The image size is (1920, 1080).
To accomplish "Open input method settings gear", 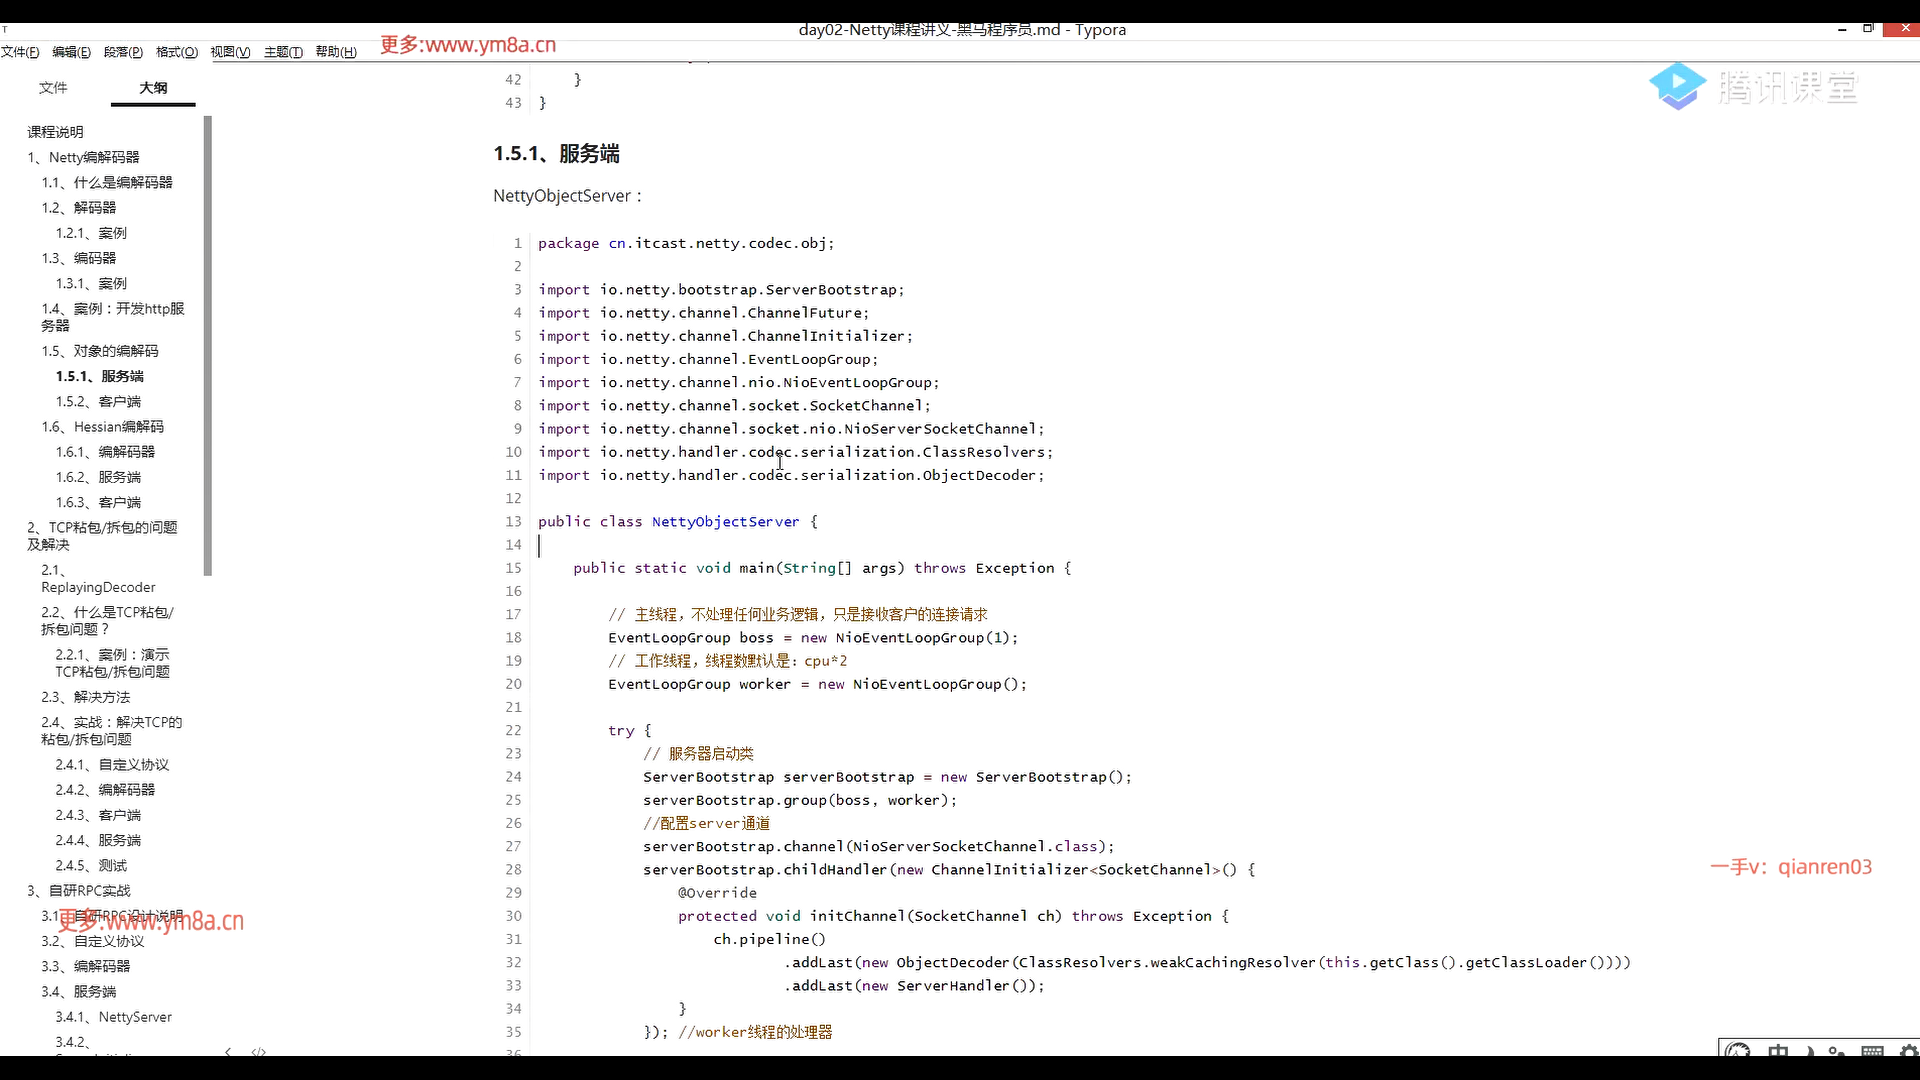I will click(1908, 1051).
